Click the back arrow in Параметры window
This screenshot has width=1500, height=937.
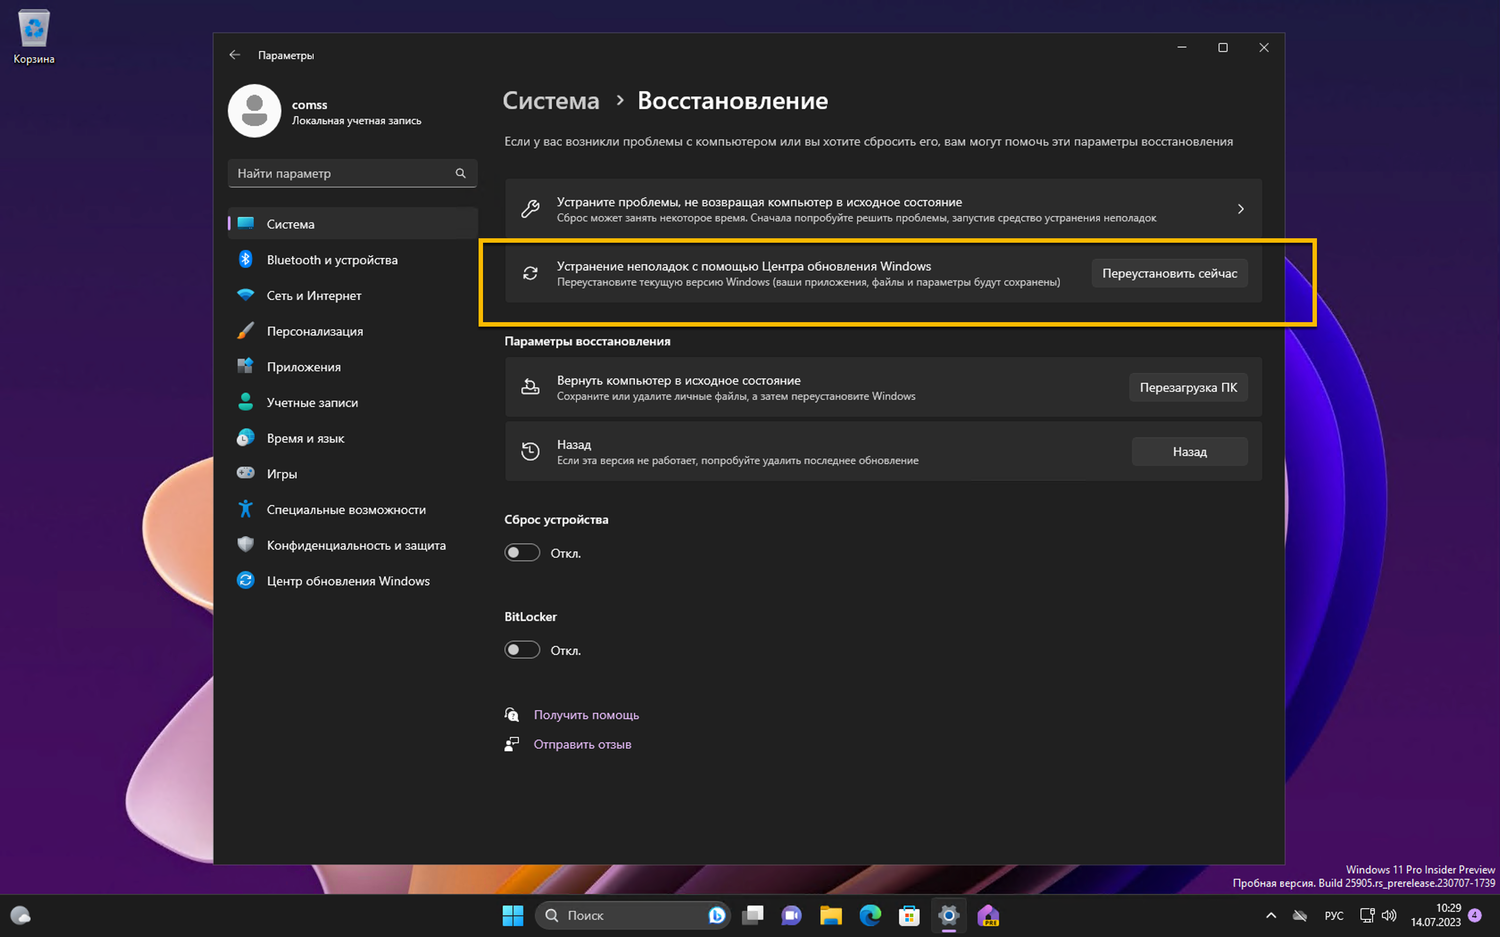tap(235, 55)
